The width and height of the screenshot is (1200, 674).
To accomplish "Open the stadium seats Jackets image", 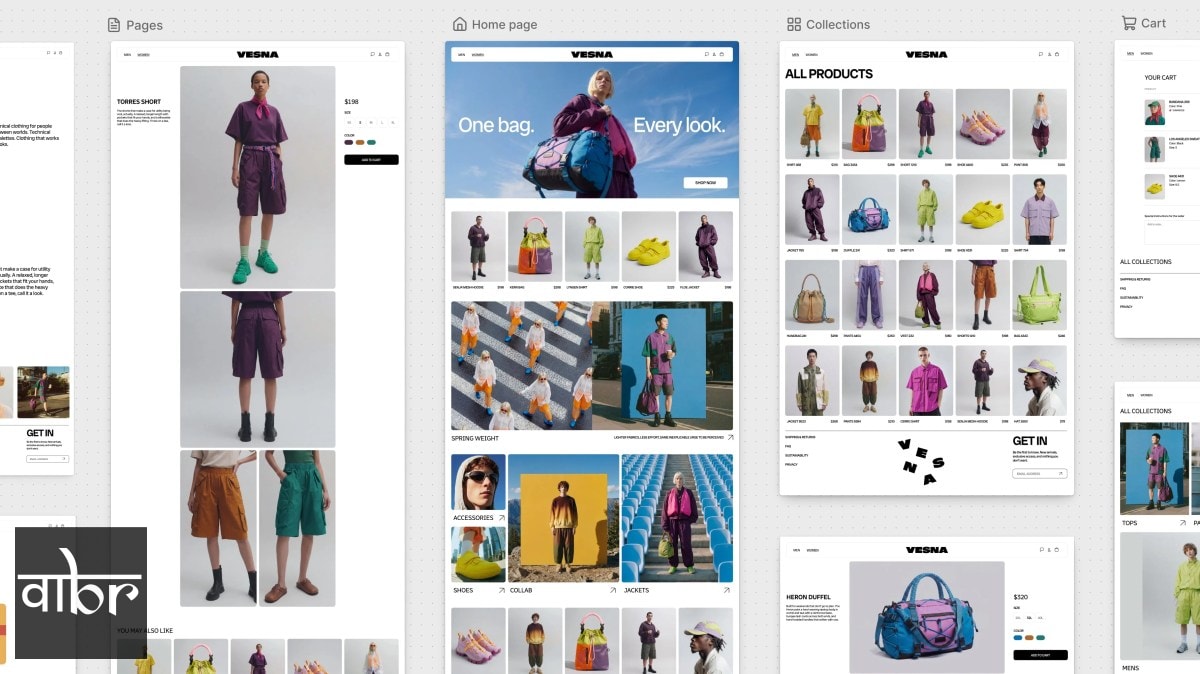I will pyautogui.click(x=677, y=518).
